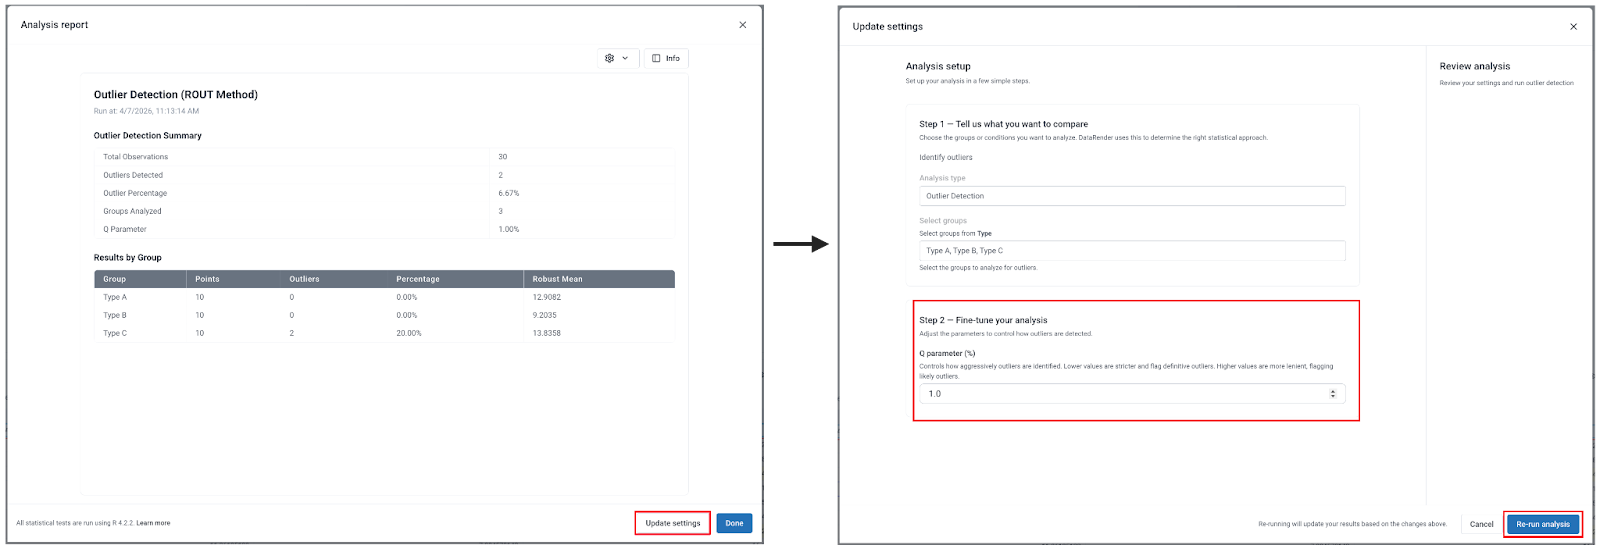Open the Learn more link
The image size is (1600, 545).
tap(153, 523)
